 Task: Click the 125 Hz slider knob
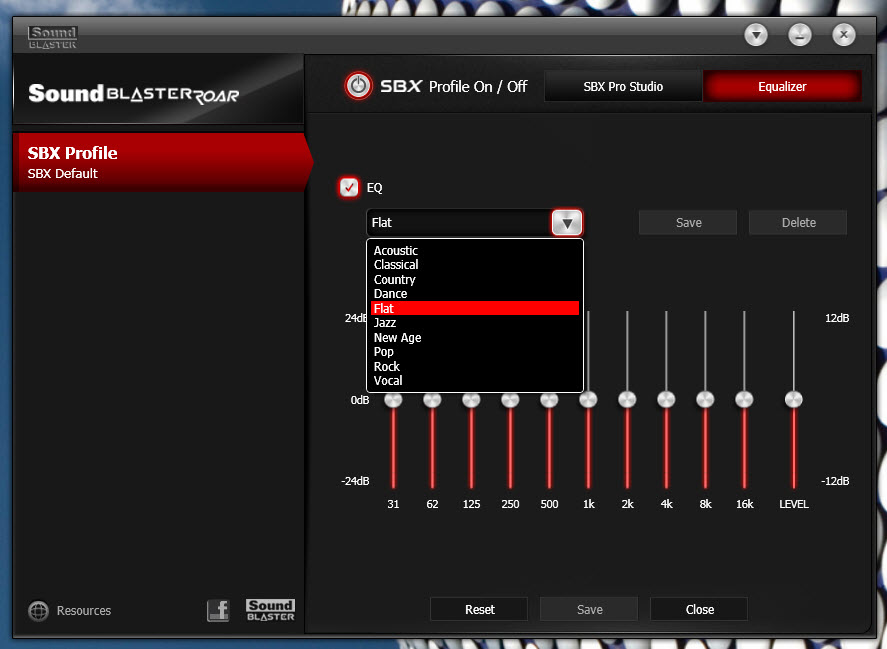click(471, 400)
